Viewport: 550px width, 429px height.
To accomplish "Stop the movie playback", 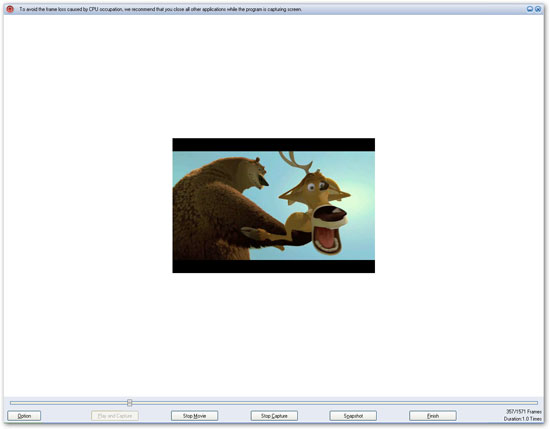I will 194,416.
